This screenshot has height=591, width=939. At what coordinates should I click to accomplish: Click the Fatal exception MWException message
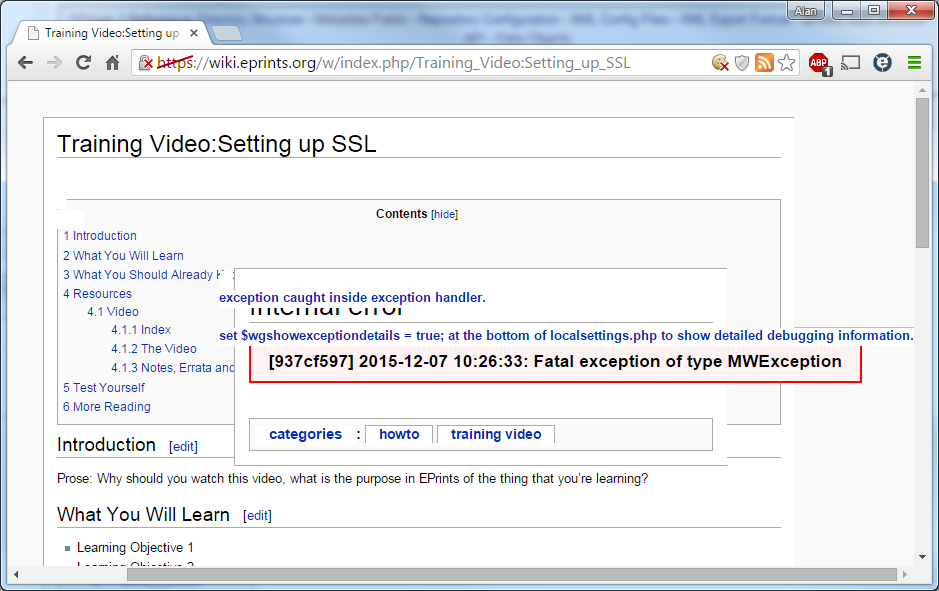(x=555, y=362)
